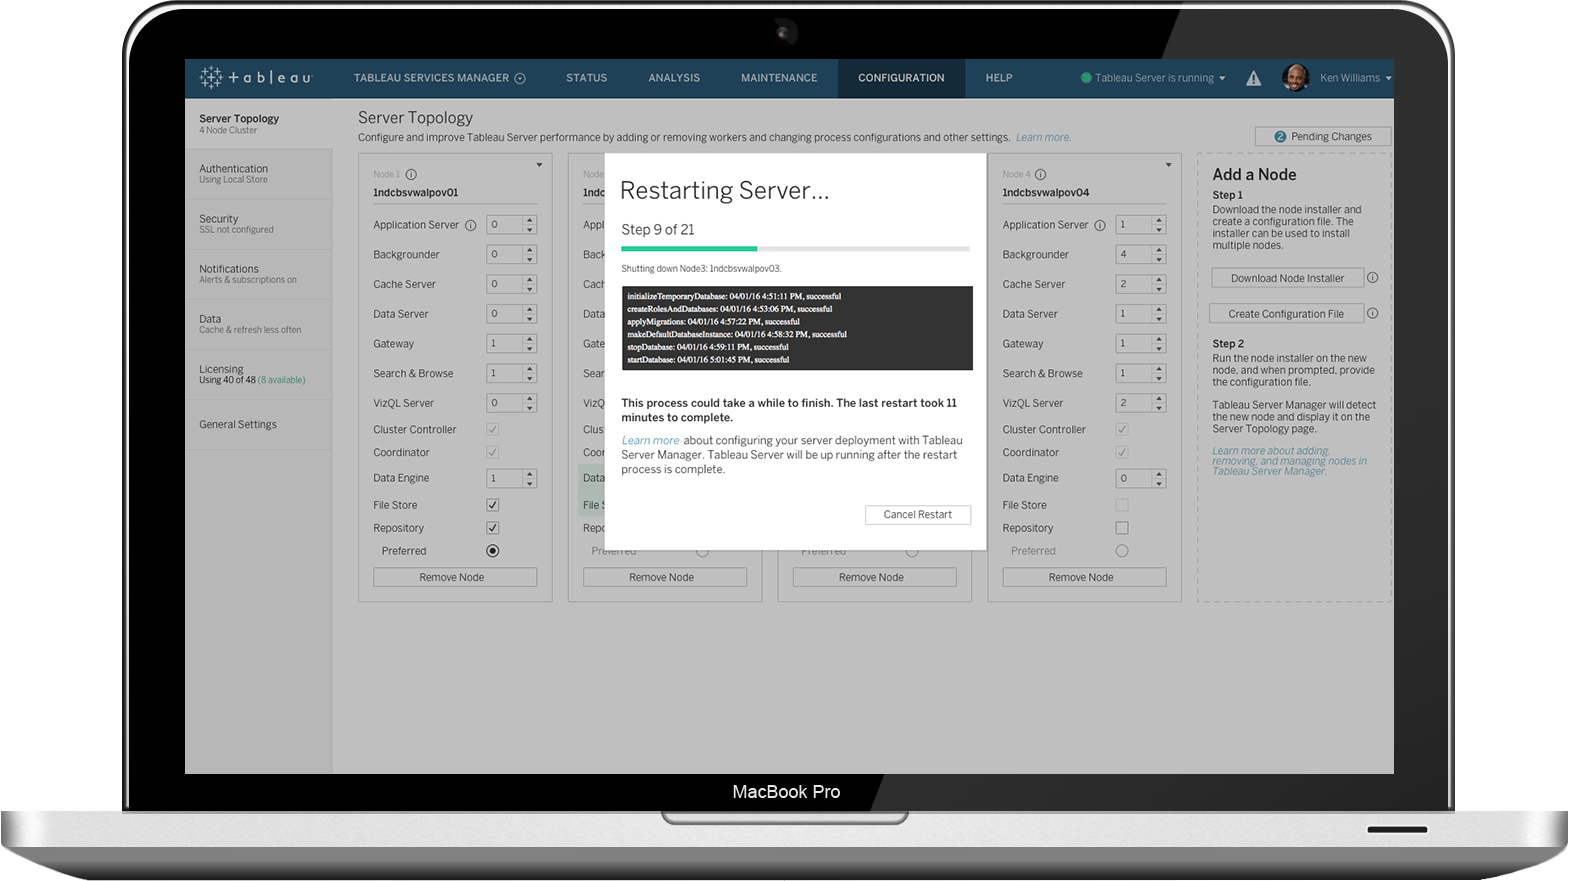Image resolution: width=1569 pixels, height=881 pixels.
Task: Click the Tableau logo
Action: 256,77
